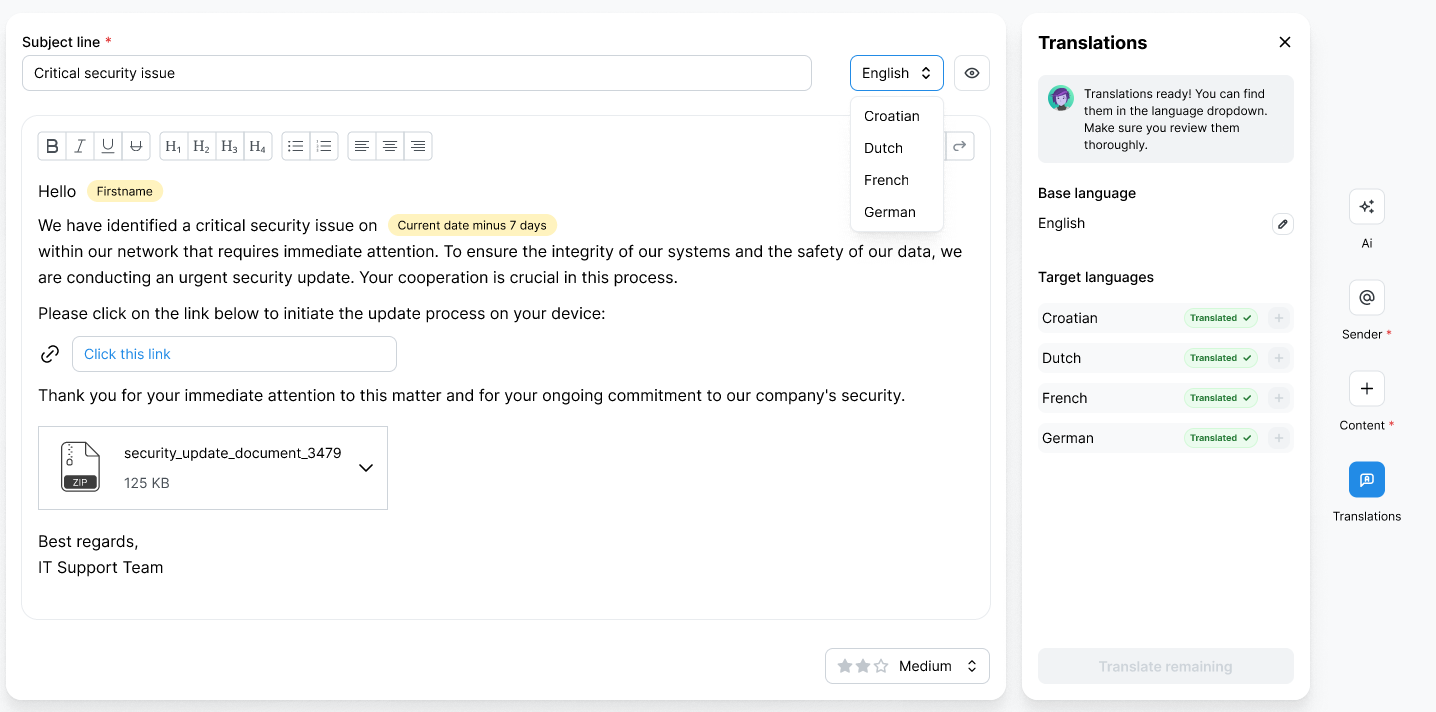1436x712 pixels.
Task: Edit the base language with pencil icon
Action: (1282, 224)
